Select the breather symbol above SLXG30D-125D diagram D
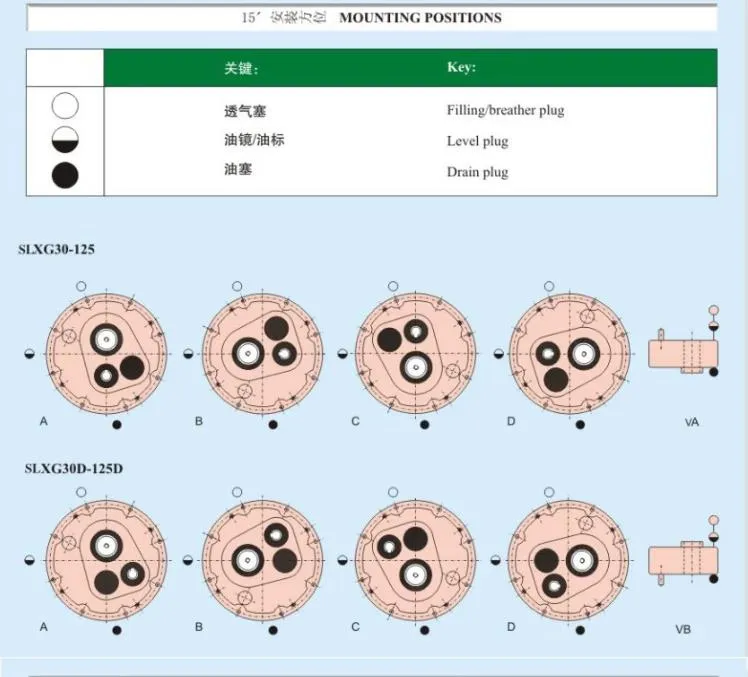 tap(549, 492)
